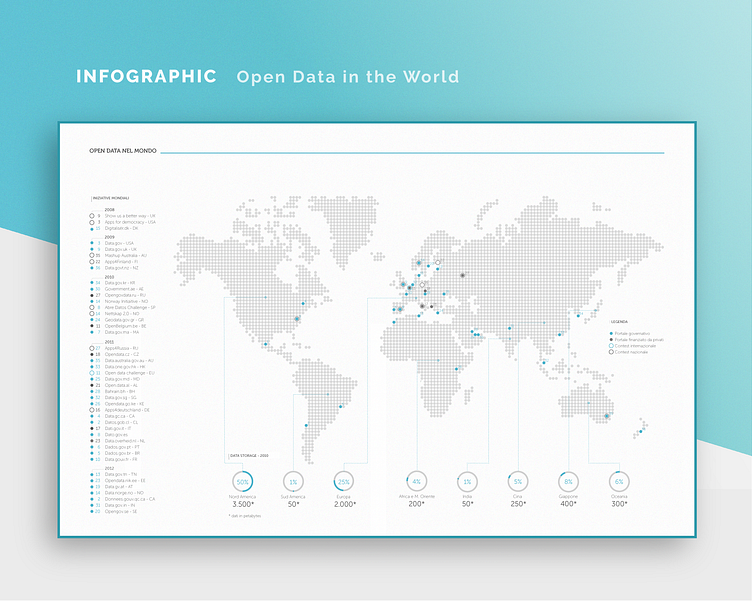Click the Nord America 50% donut chart

tap(242, 481)
